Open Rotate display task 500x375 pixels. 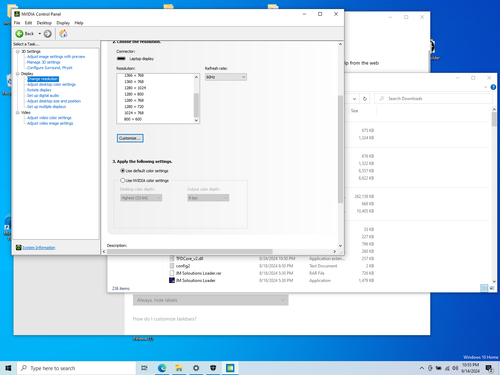[39, 90]
